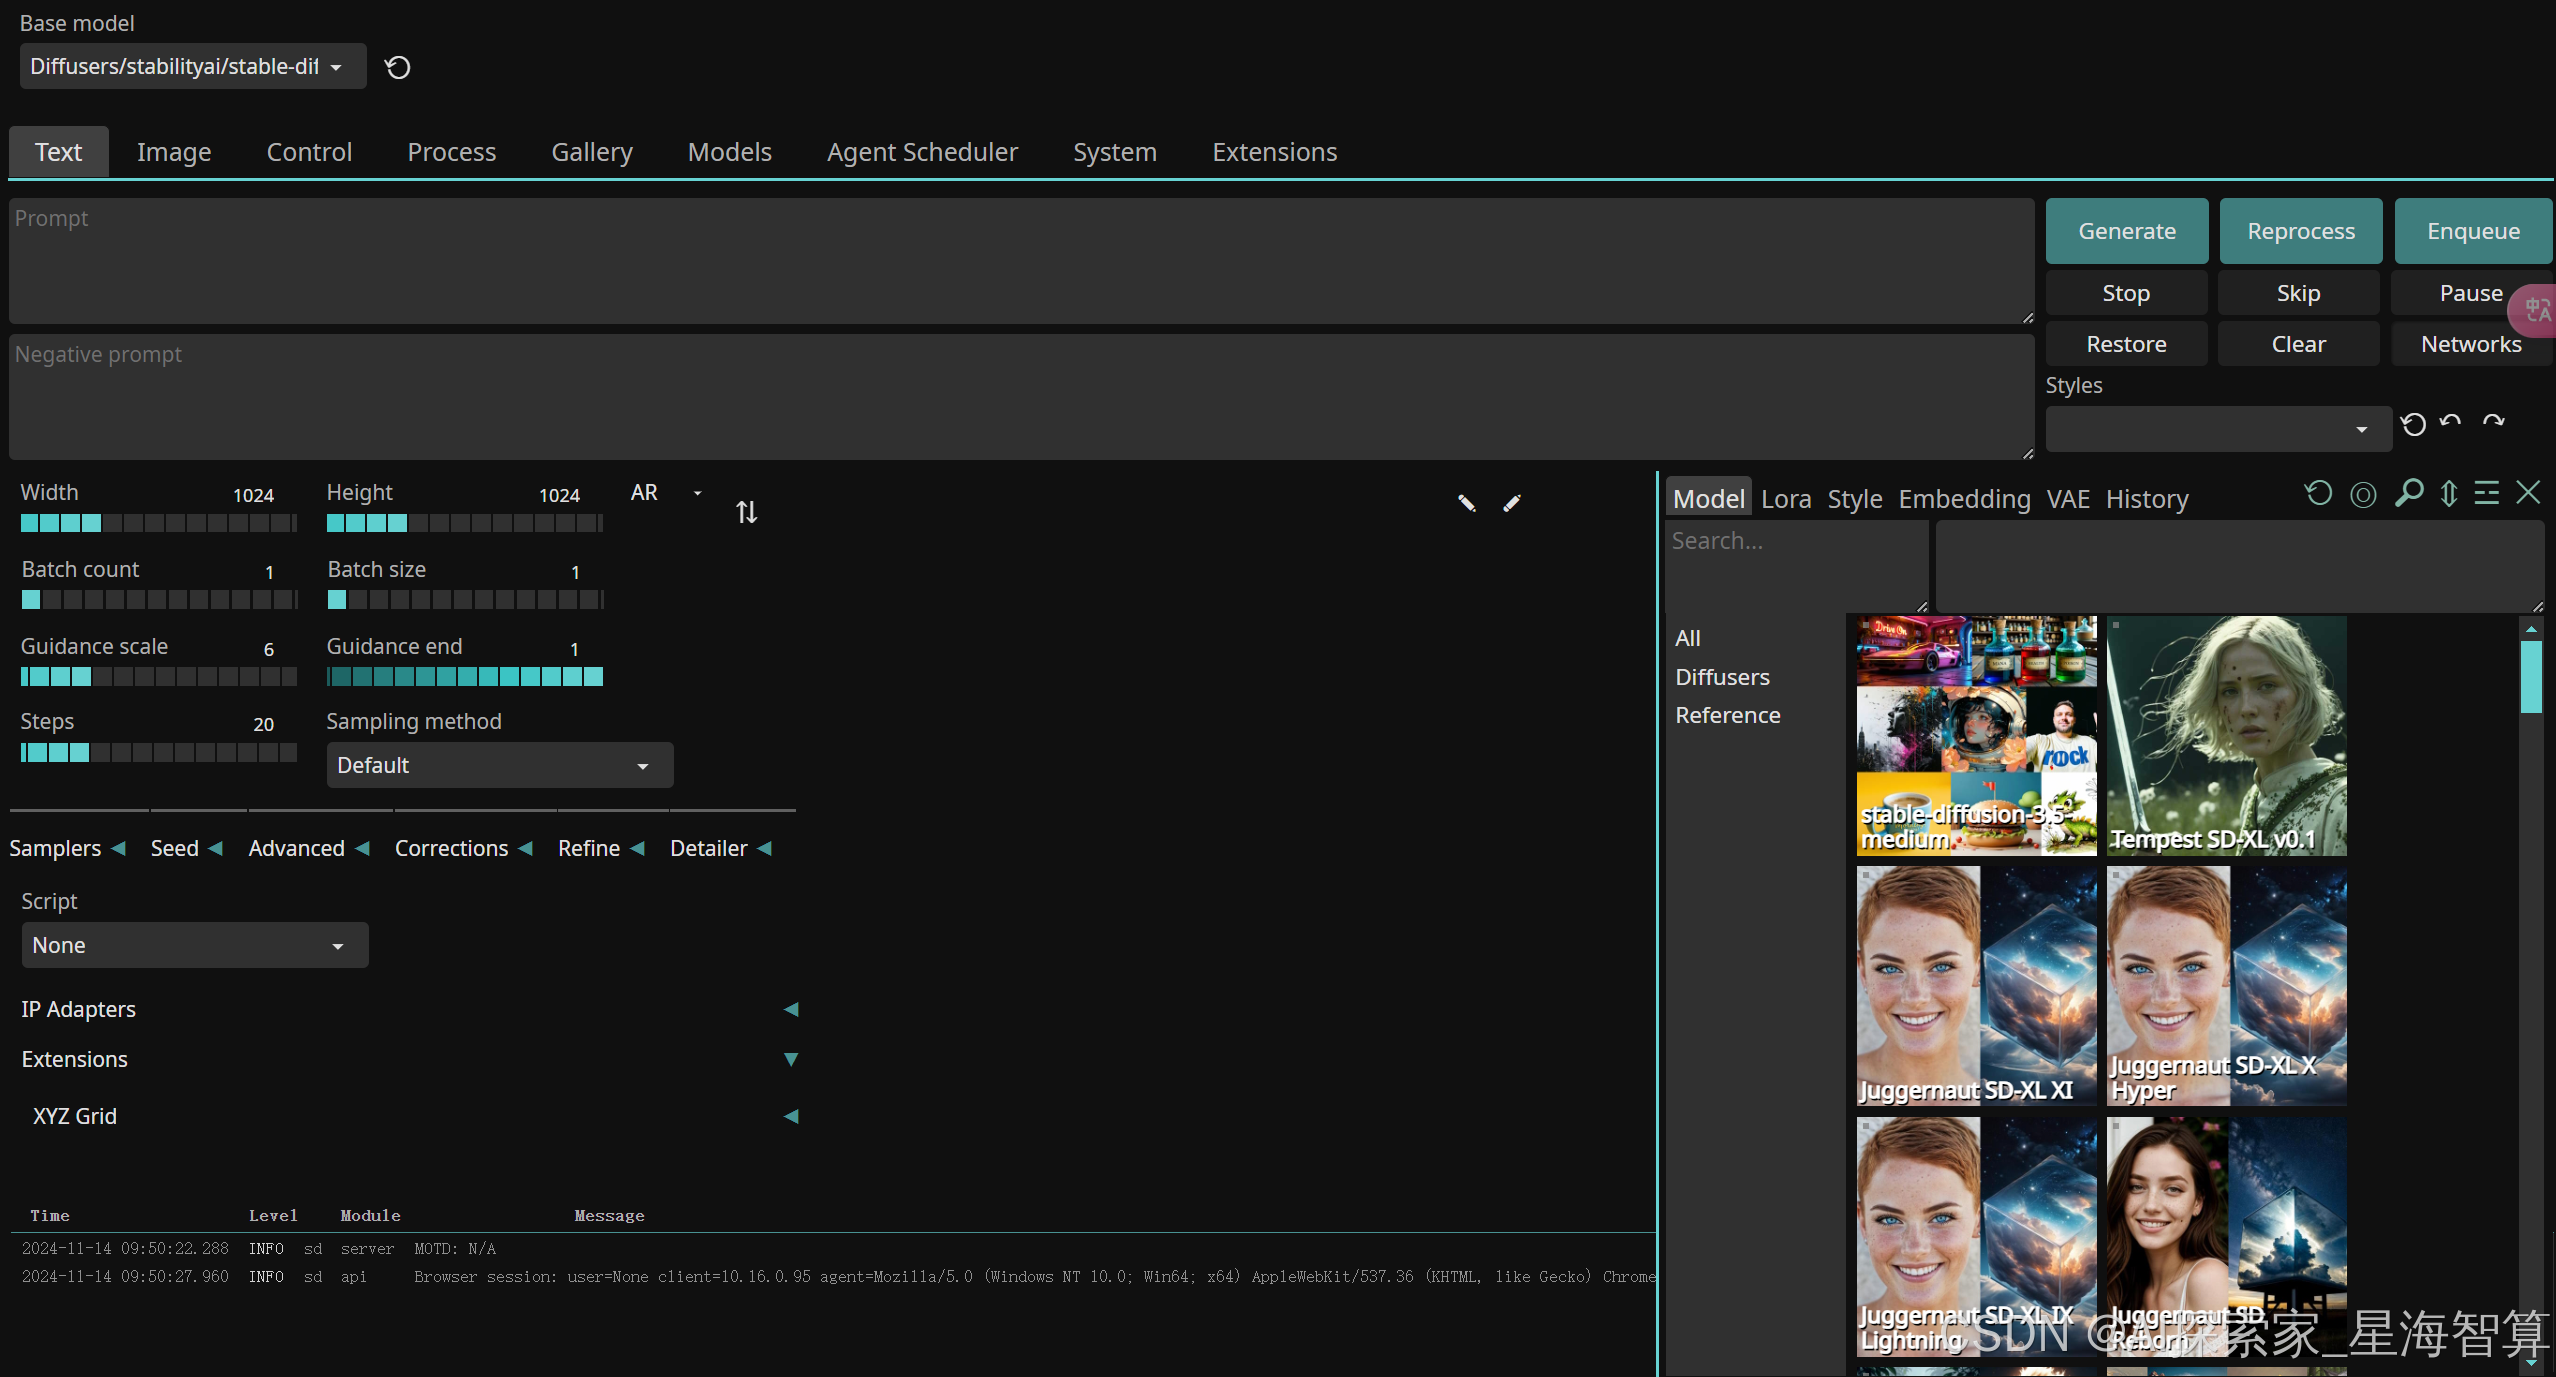Switch to the Control tab

tap(309, 152)
